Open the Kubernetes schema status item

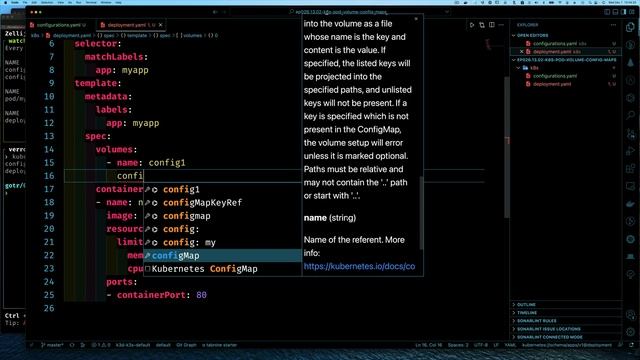pyautogui.click(x=567, y=345)
